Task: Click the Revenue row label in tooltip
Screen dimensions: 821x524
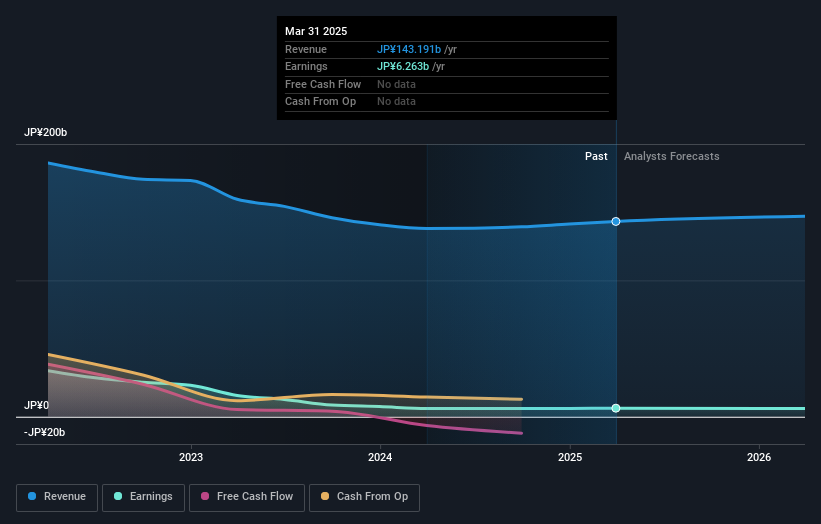Action: pos(306,49)
